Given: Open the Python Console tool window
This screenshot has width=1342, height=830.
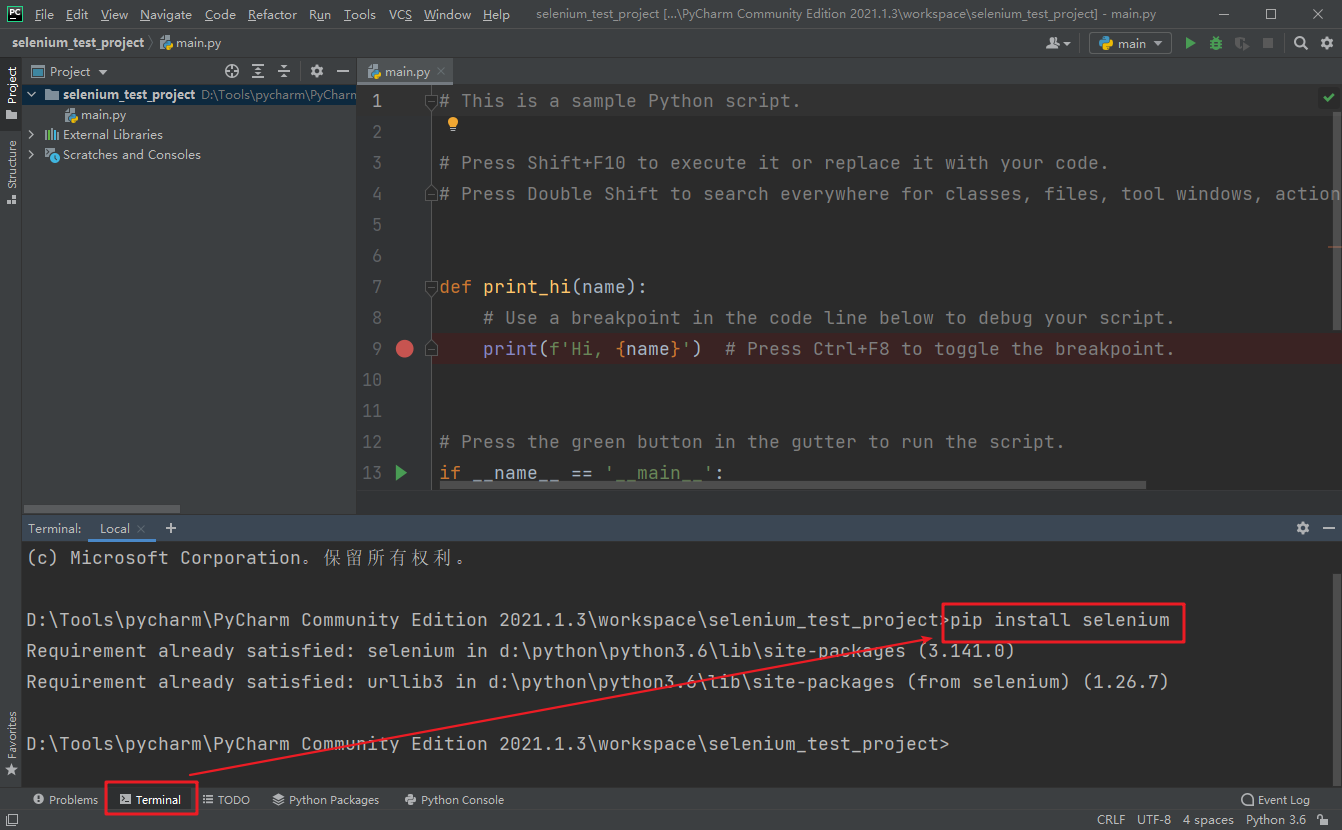Looking at the screenshot, I should 454,800.
